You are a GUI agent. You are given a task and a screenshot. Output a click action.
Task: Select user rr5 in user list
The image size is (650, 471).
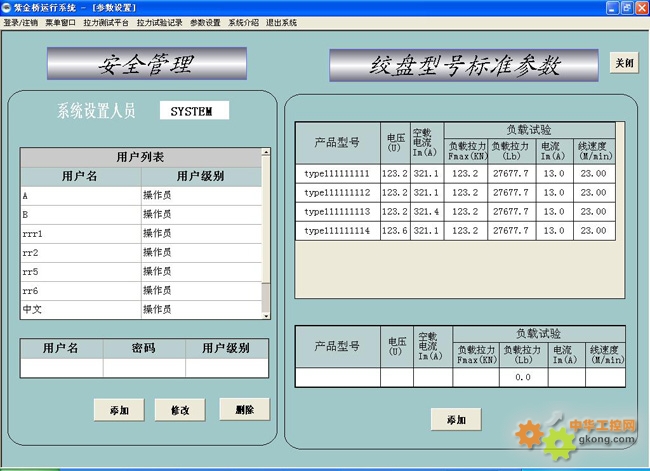point(81,272)
